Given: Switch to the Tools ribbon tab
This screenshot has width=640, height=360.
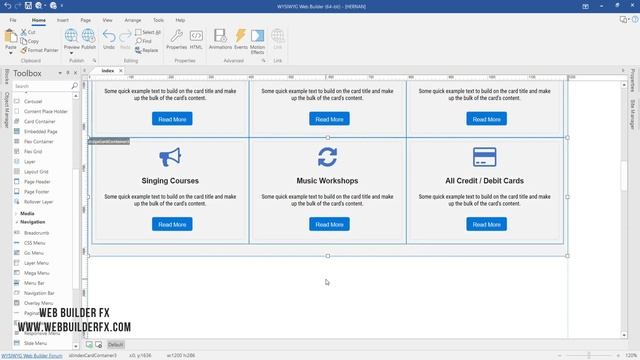Looking at the screenshot, I should click(158, 20).
